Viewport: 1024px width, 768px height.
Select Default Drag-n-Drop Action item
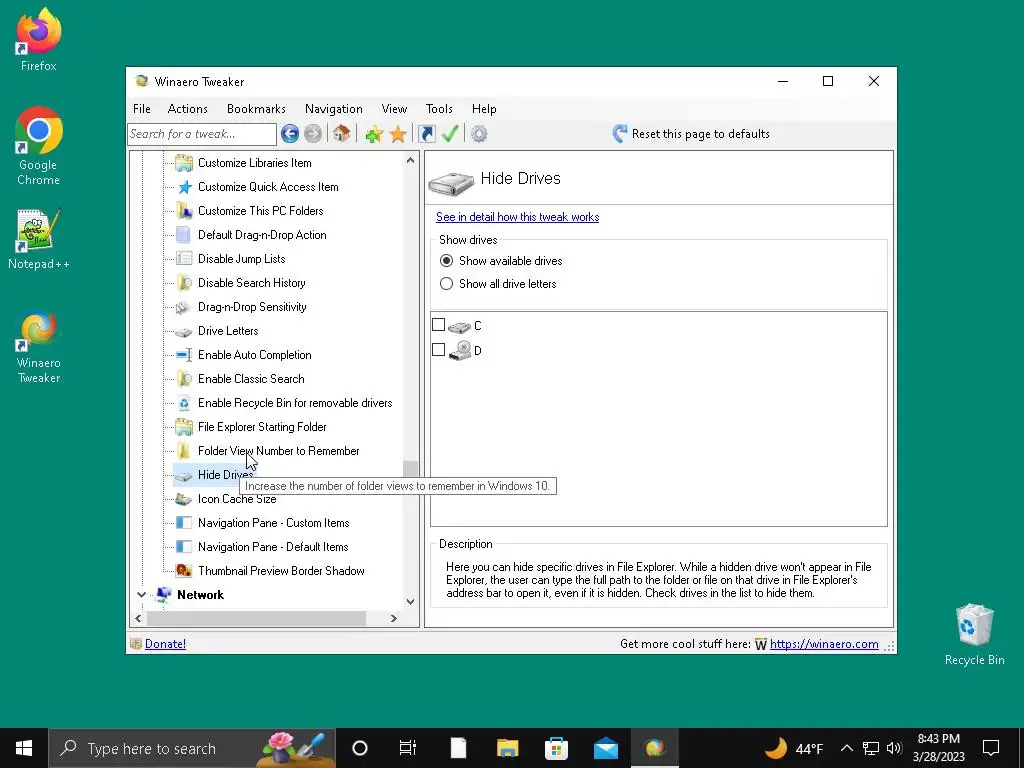(262, 235)
